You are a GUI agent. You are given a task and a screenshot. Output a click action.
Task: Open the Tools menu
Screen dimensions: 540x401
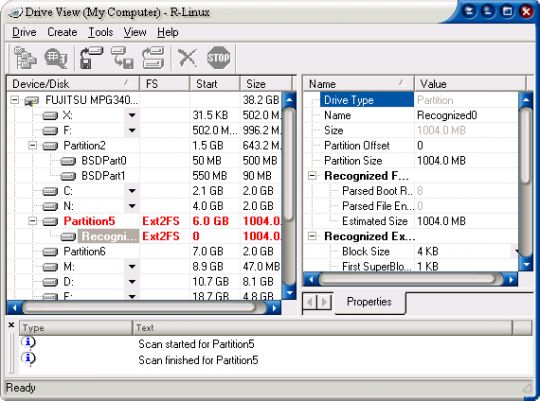101,32
